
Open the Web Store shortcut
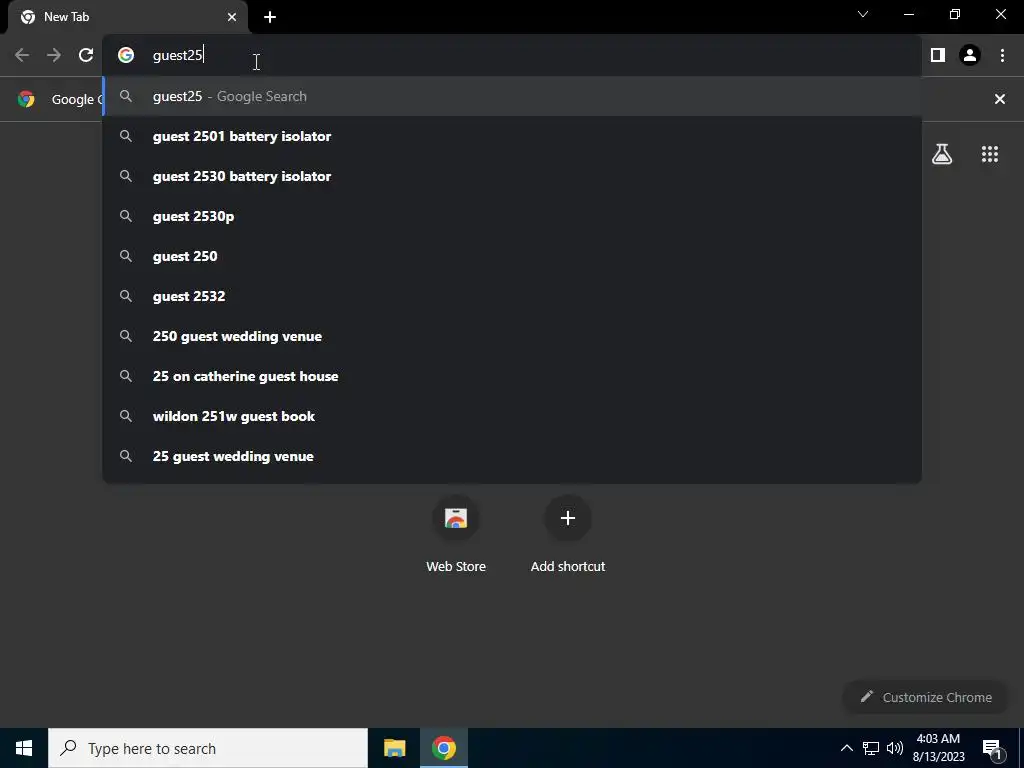click(456, 536)
